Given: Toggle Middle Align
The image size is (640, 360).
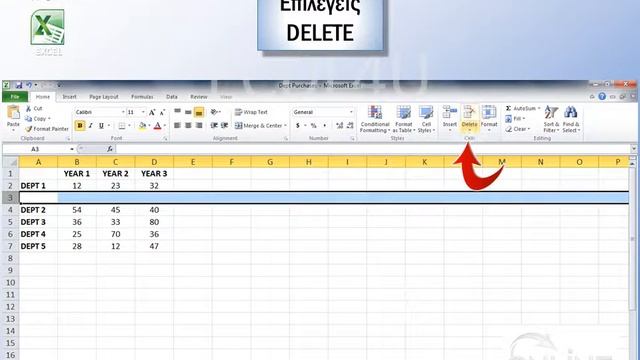Looking at the screenshot, I should pos(188,112).
